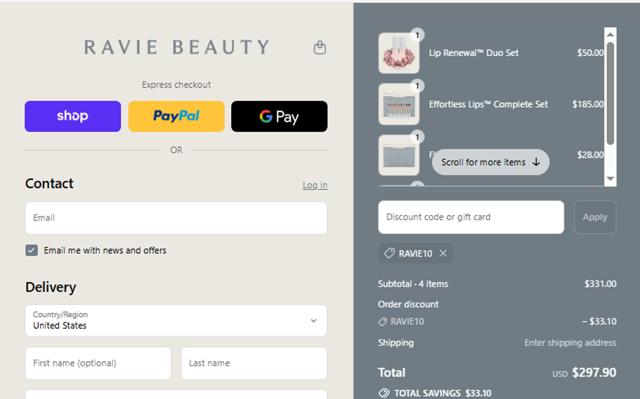Open the Country/Region dropdown
Image resolution: width=640 pixels, height=399 pixels.
click(x=176, y=321)
